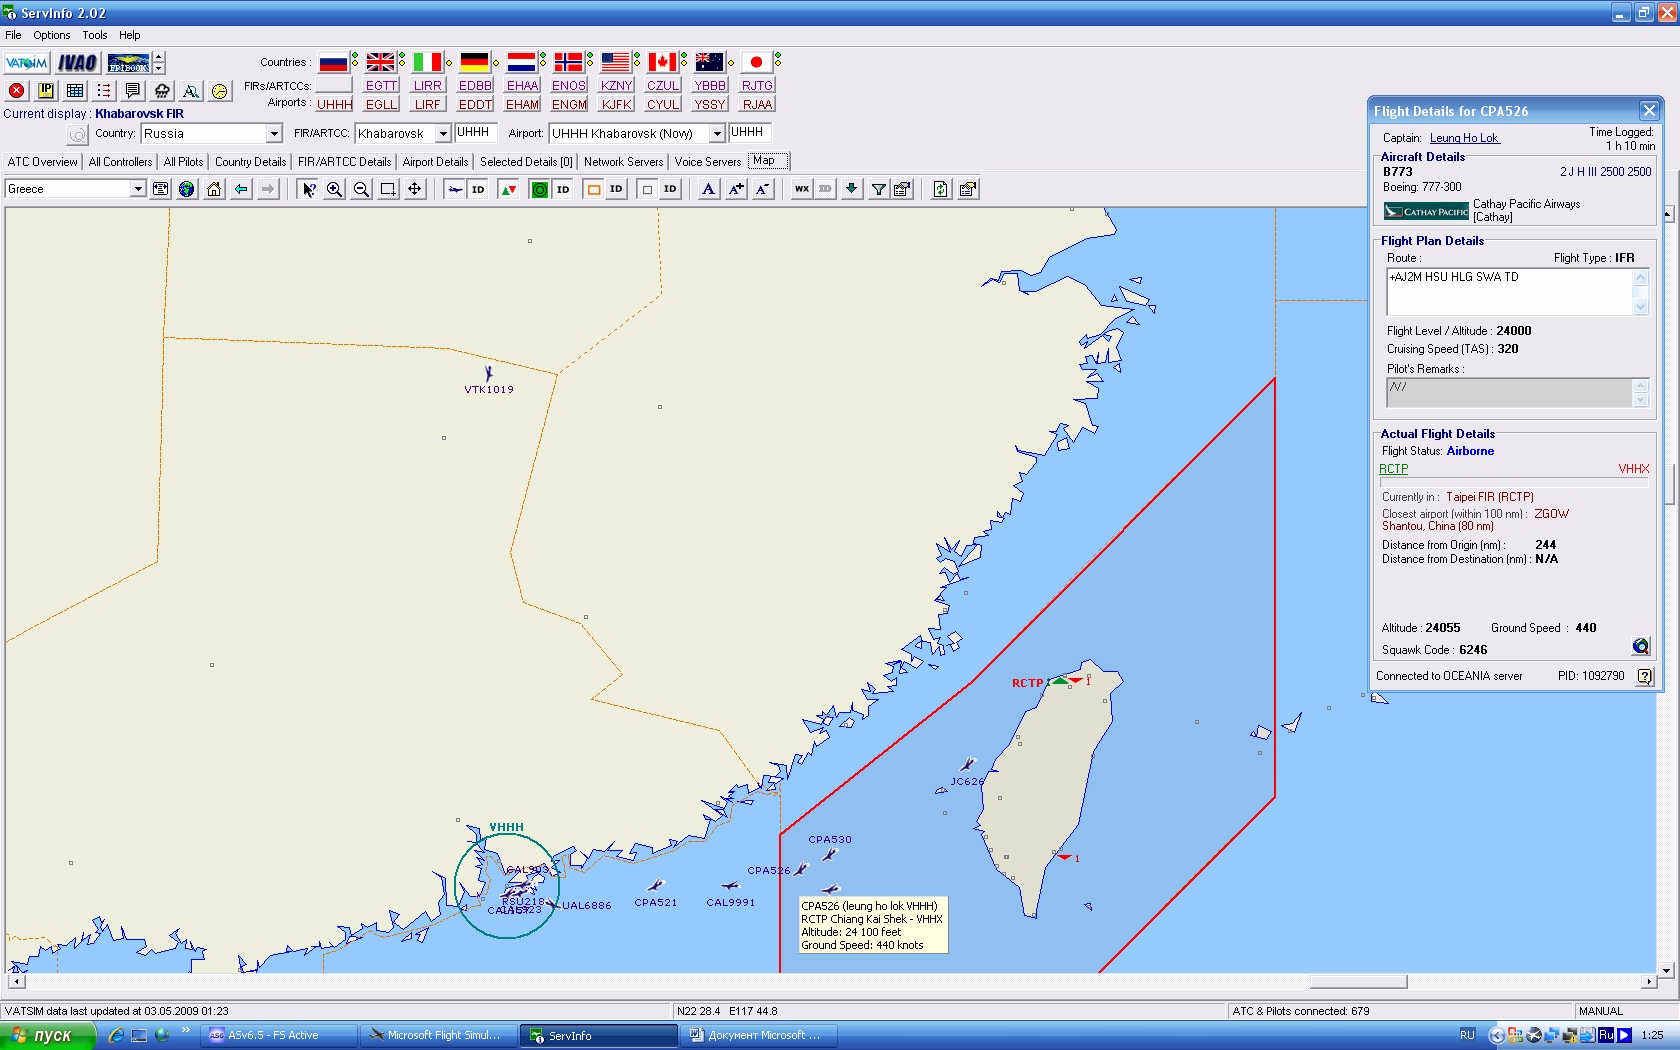Switch to the All Pilots tab
The height and width of the screenshot is (1050, 1680).
tap(183, 162)
